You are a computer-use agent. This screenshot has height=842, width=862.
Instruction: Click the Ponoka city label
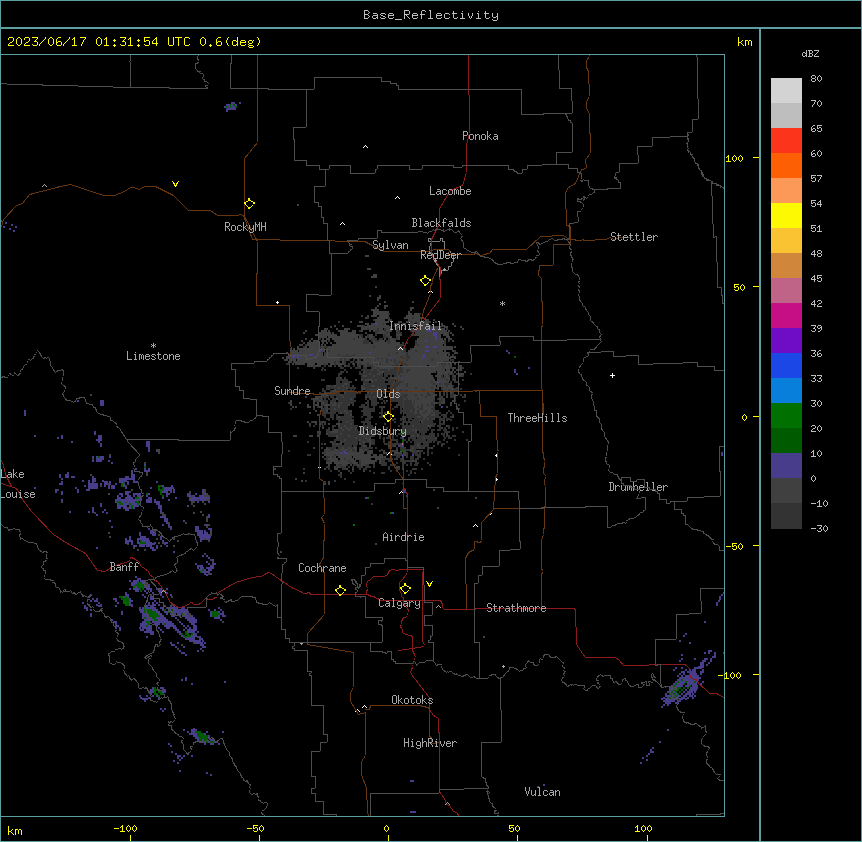point(480,136)
